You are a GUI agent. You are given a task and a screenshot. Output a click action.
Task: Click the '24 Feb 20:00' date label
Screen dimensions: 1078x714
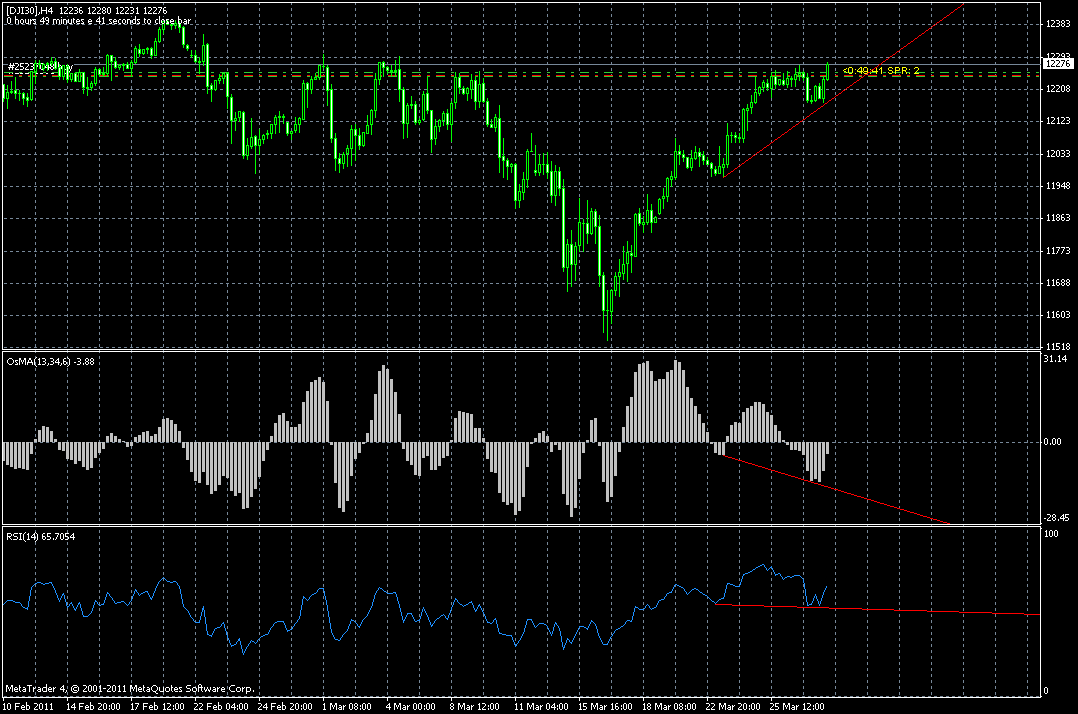pyautogui.click(x=285, y=706)
